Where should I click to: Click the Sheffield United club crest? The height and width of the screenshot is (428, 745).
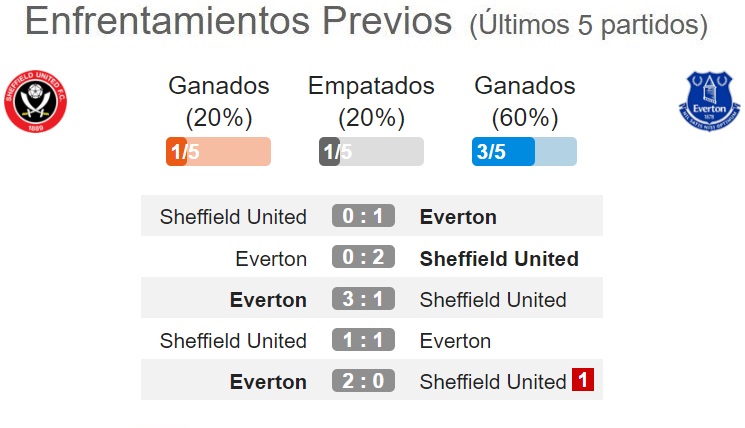pos(36,101)
